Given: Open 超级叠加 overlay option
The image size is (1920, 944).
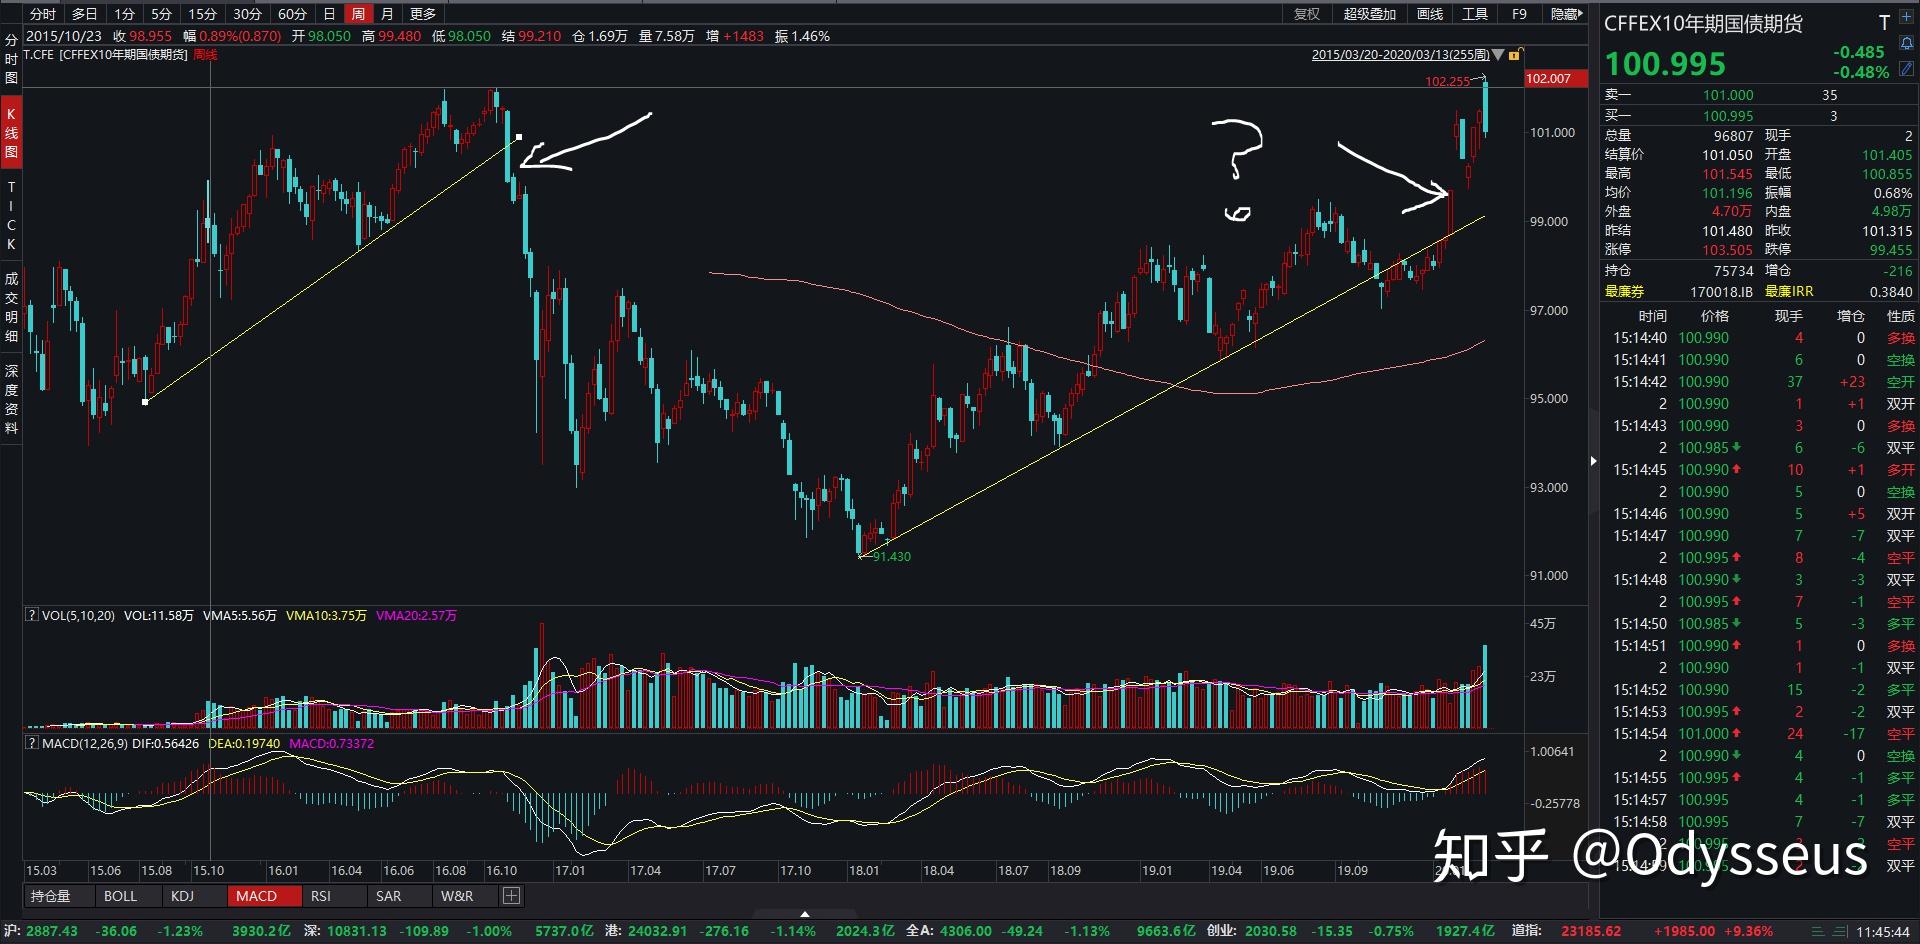Looking at the screenshot, I should (1369, 14).
